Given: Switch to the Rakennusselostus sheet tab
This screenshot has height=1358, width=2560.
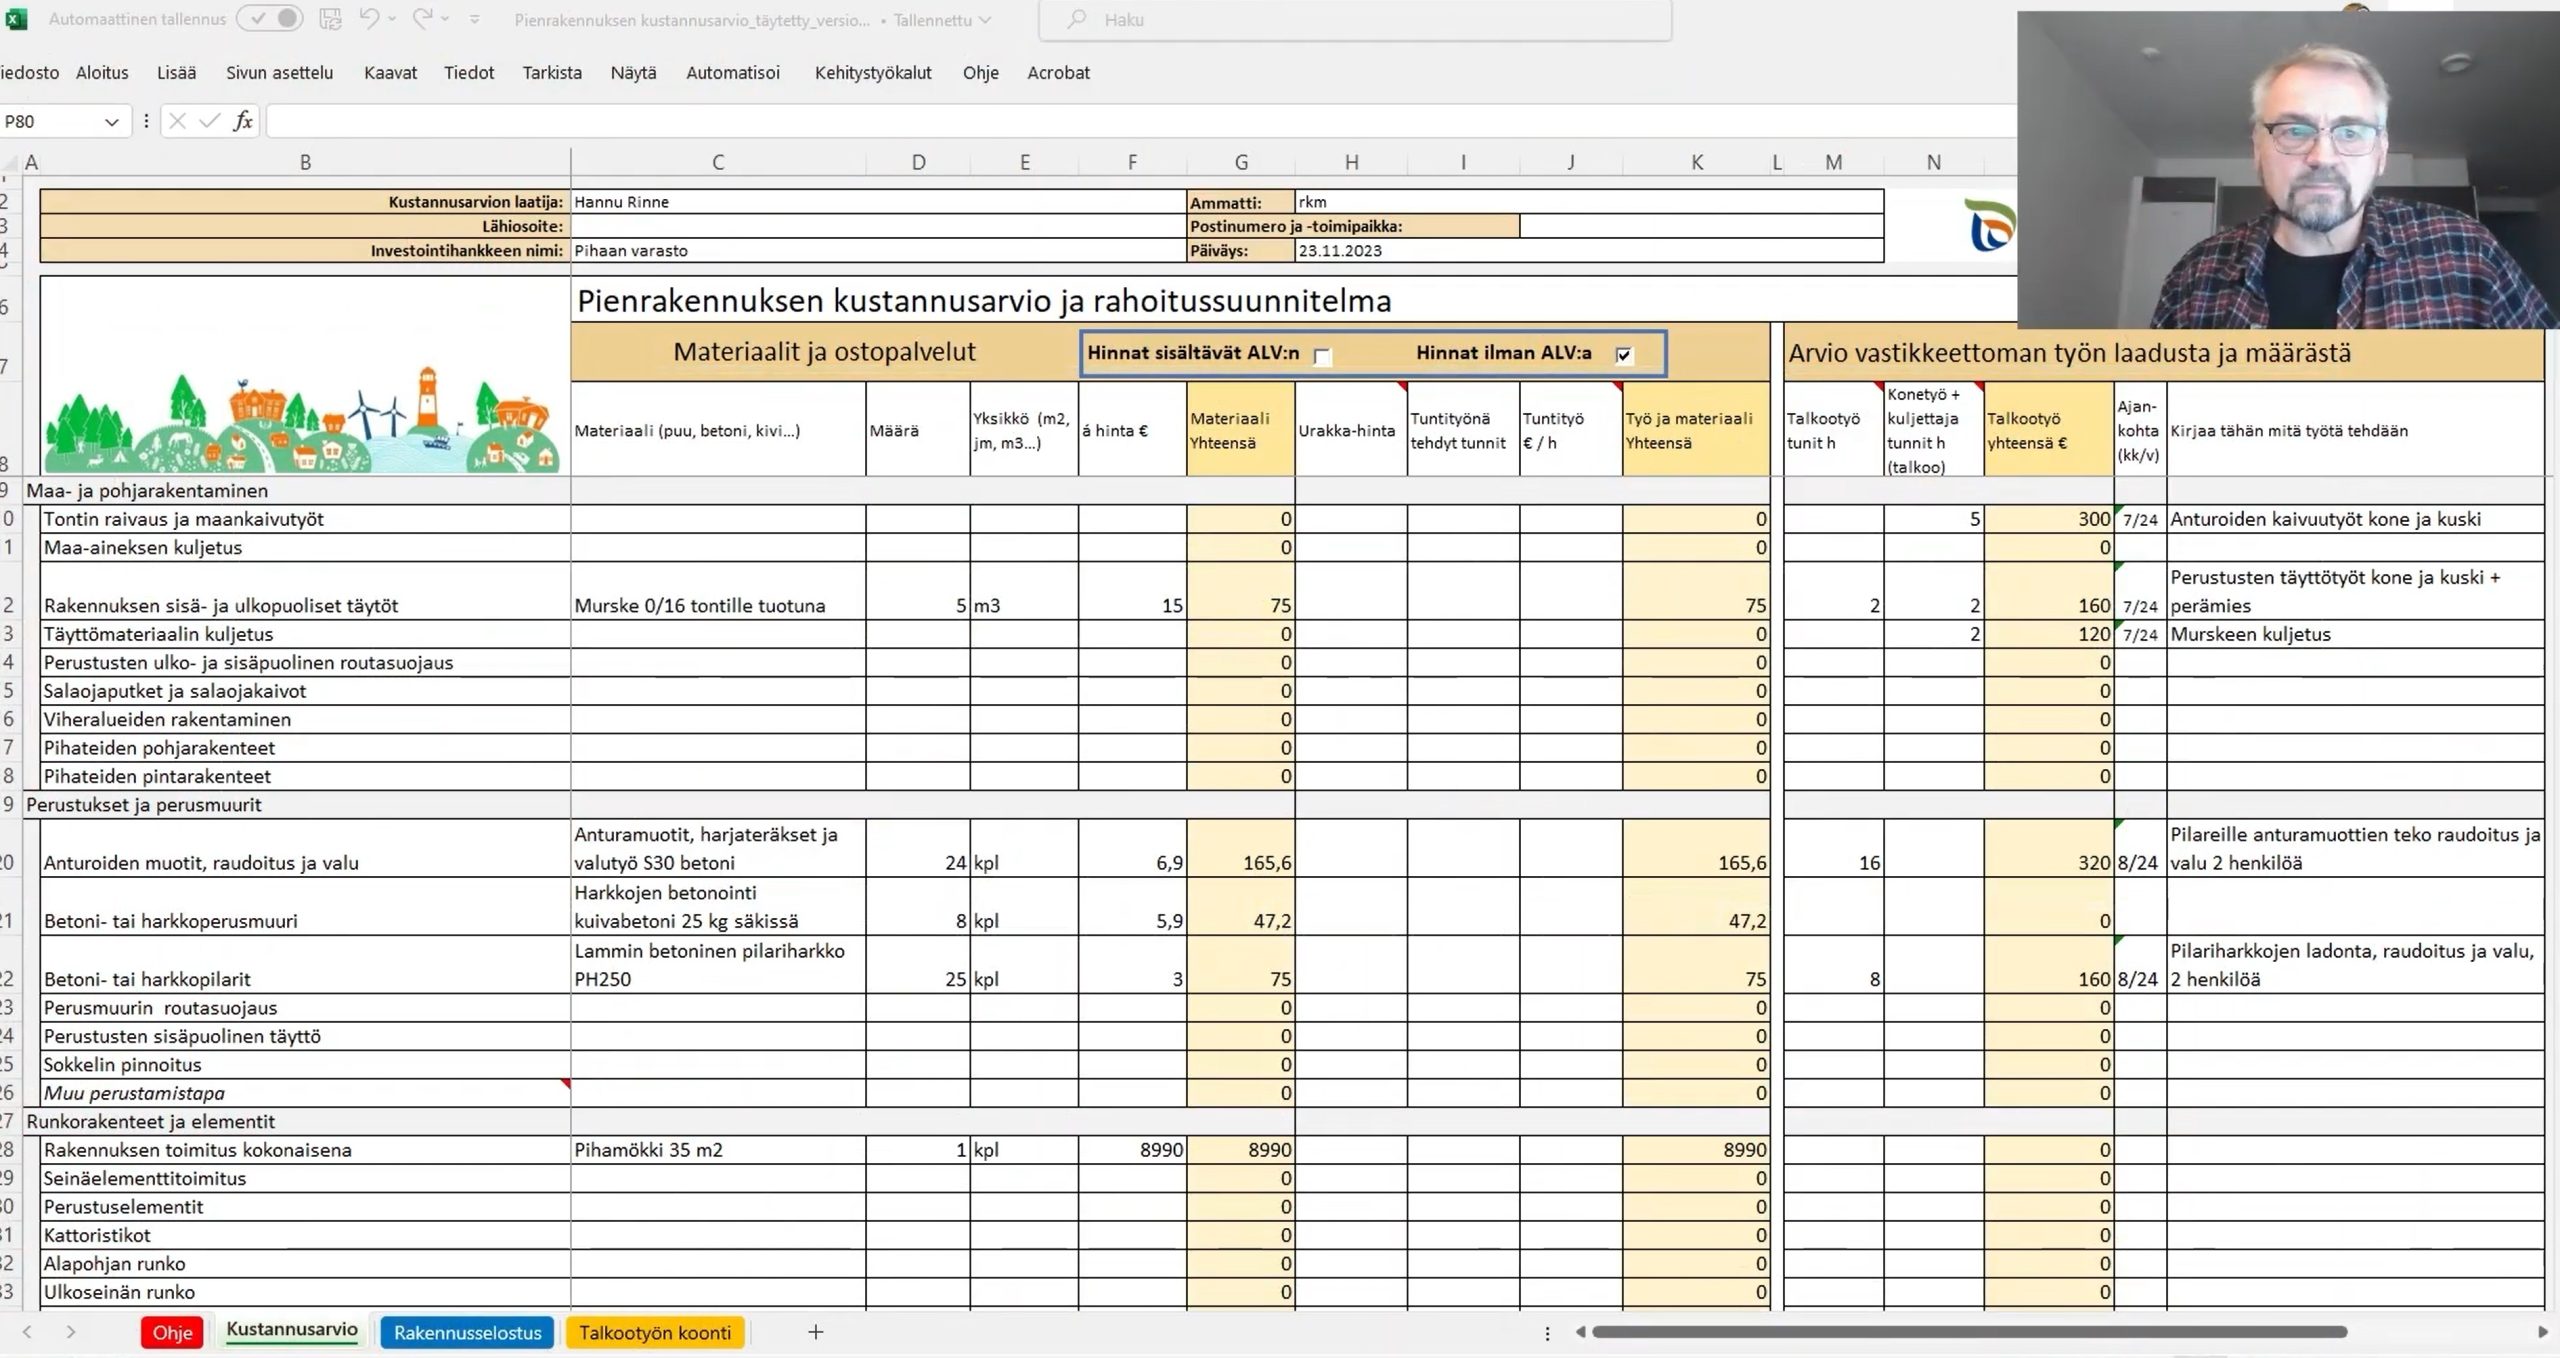Looking at the screenshot, I should (x=467, y=1332).
